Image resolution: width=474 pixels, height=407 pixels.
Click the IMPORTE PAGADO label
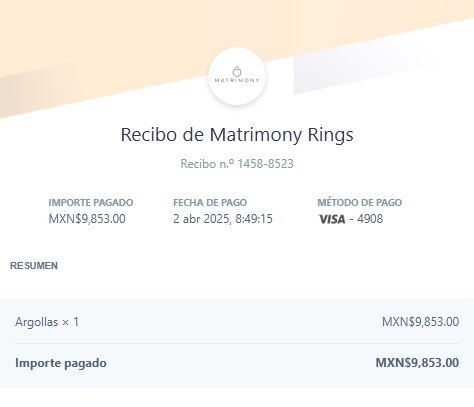91,202
